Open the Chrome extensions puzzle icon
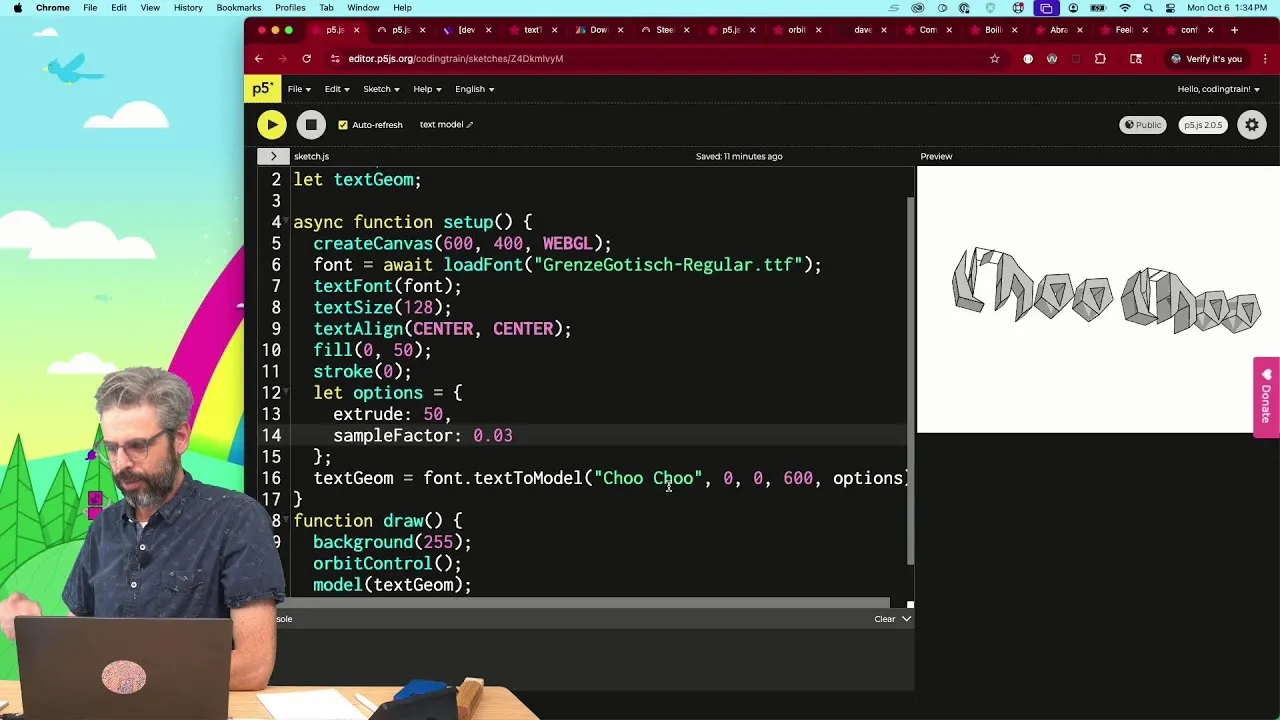The height and width of the screenshot is (720, 1280). (x=1100, y=59)
